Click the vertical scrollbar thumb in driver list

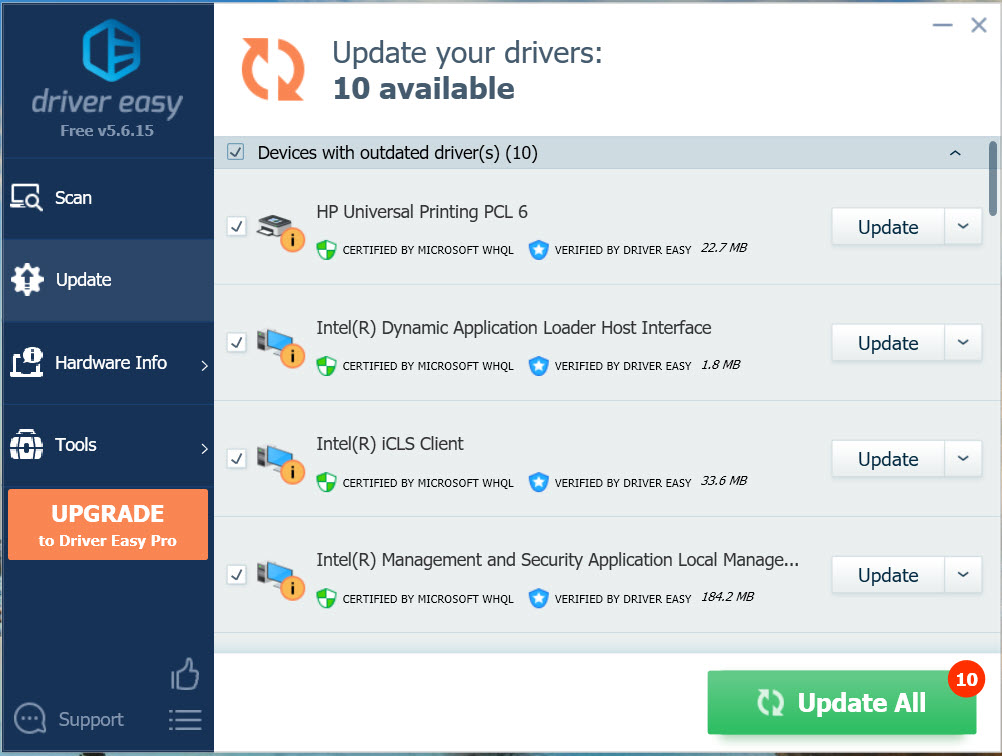(x=992, y=178)
